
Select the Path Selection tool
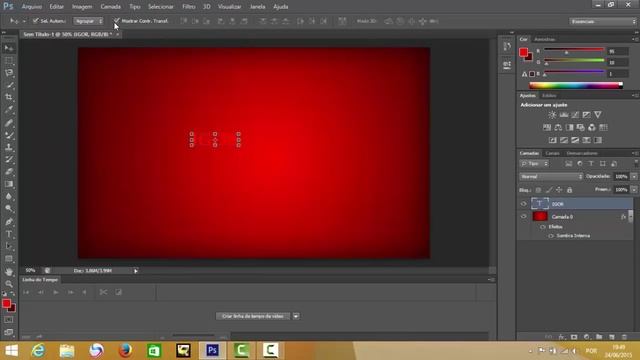9,246
